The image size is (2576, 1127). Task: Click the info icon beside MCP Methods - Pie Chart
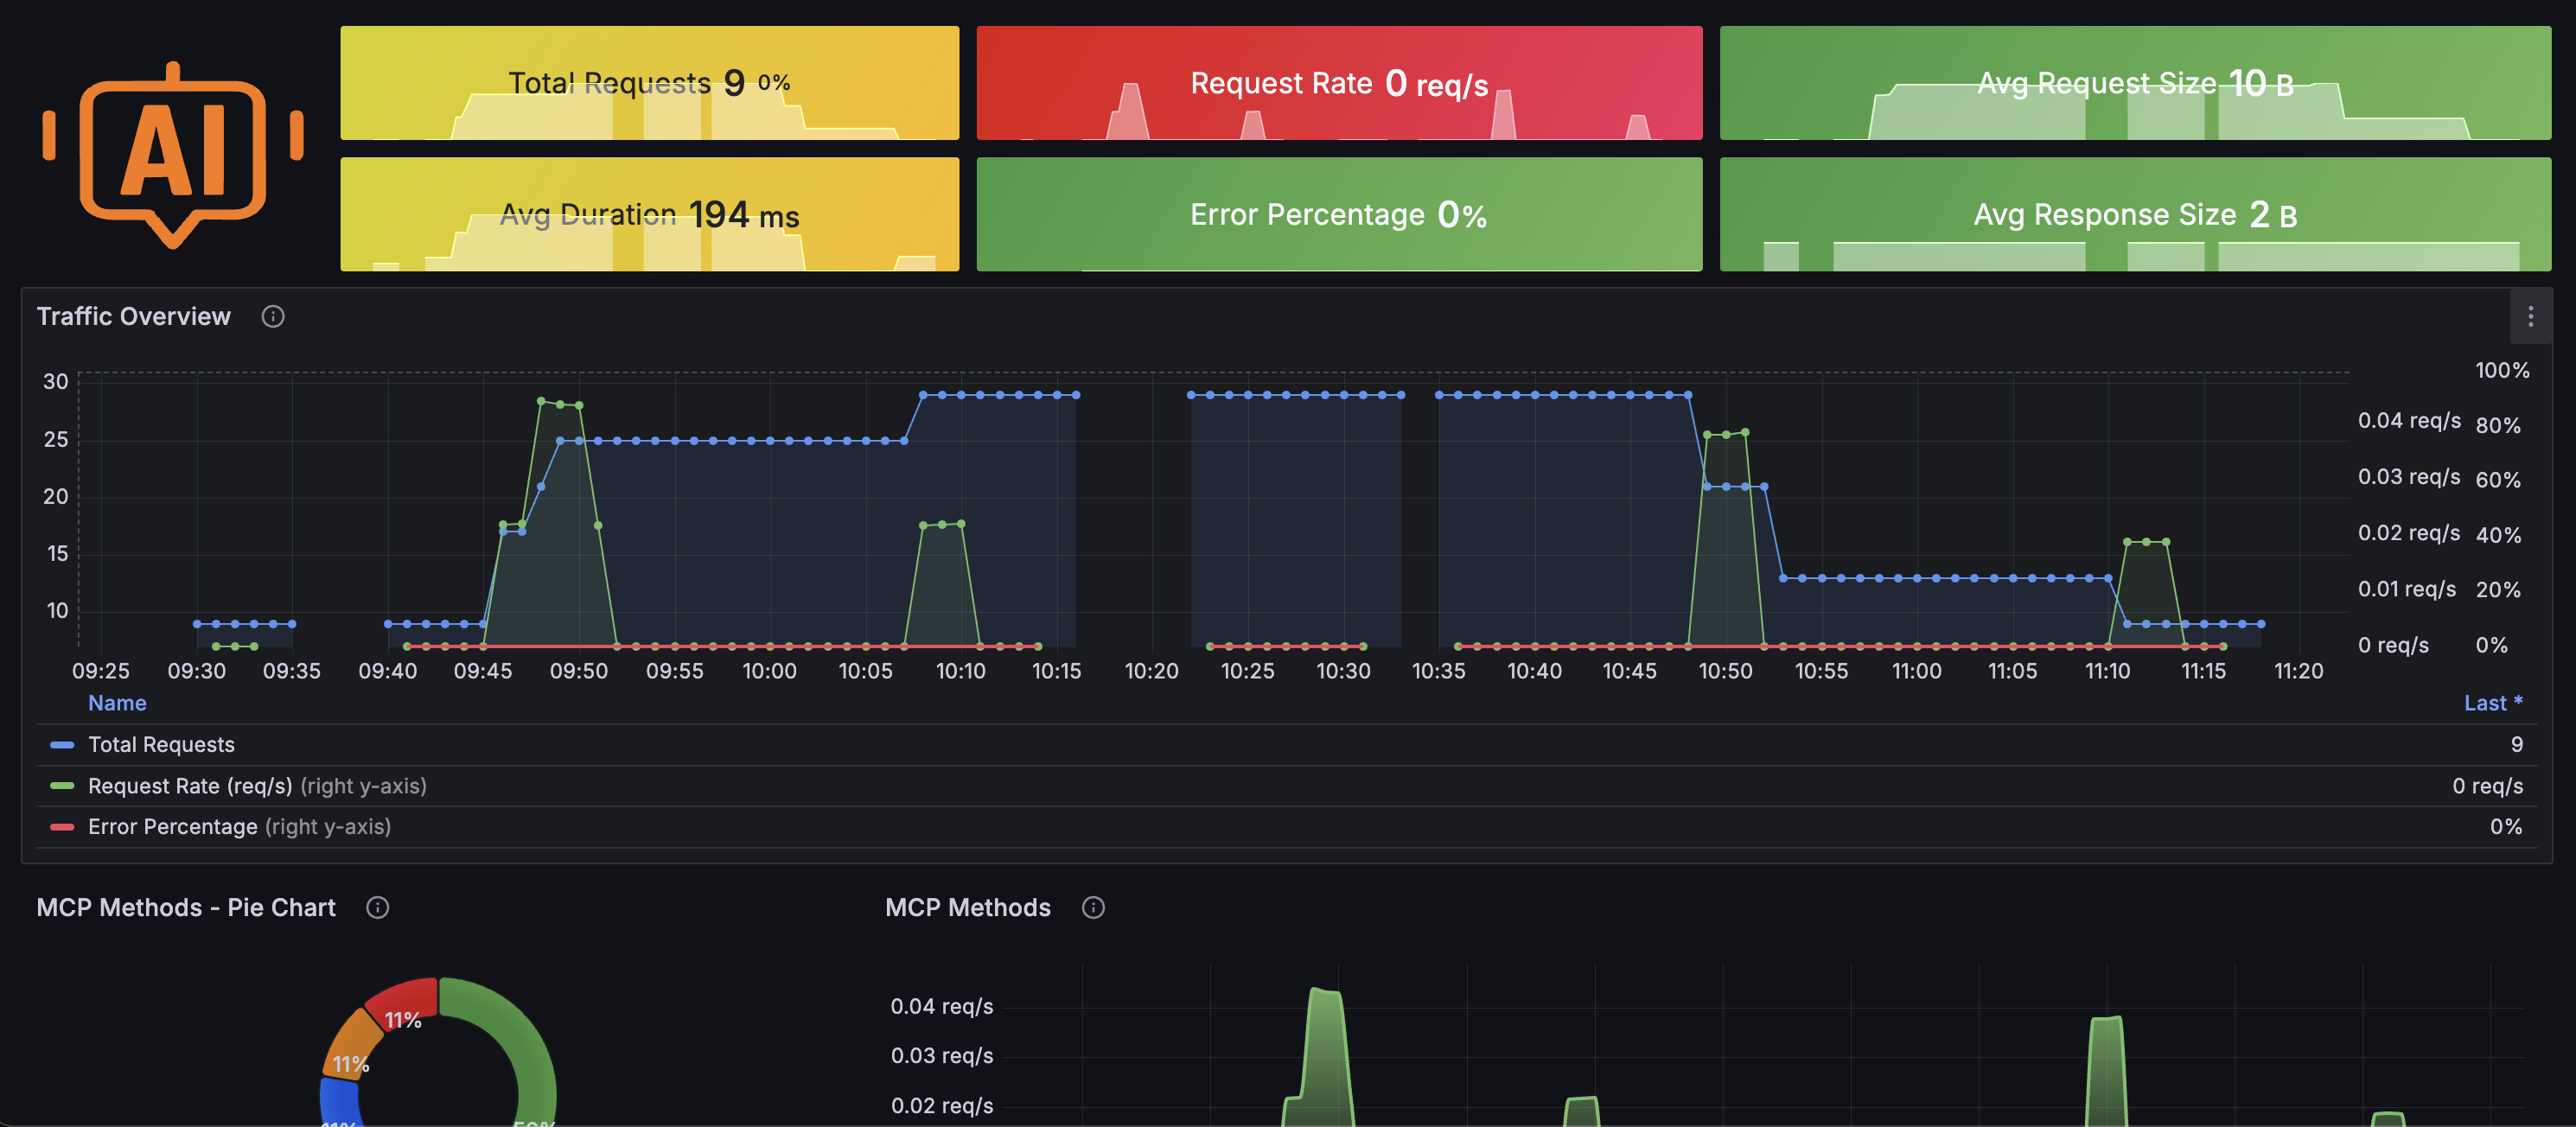pyautogui.click(x=377, y=908)
